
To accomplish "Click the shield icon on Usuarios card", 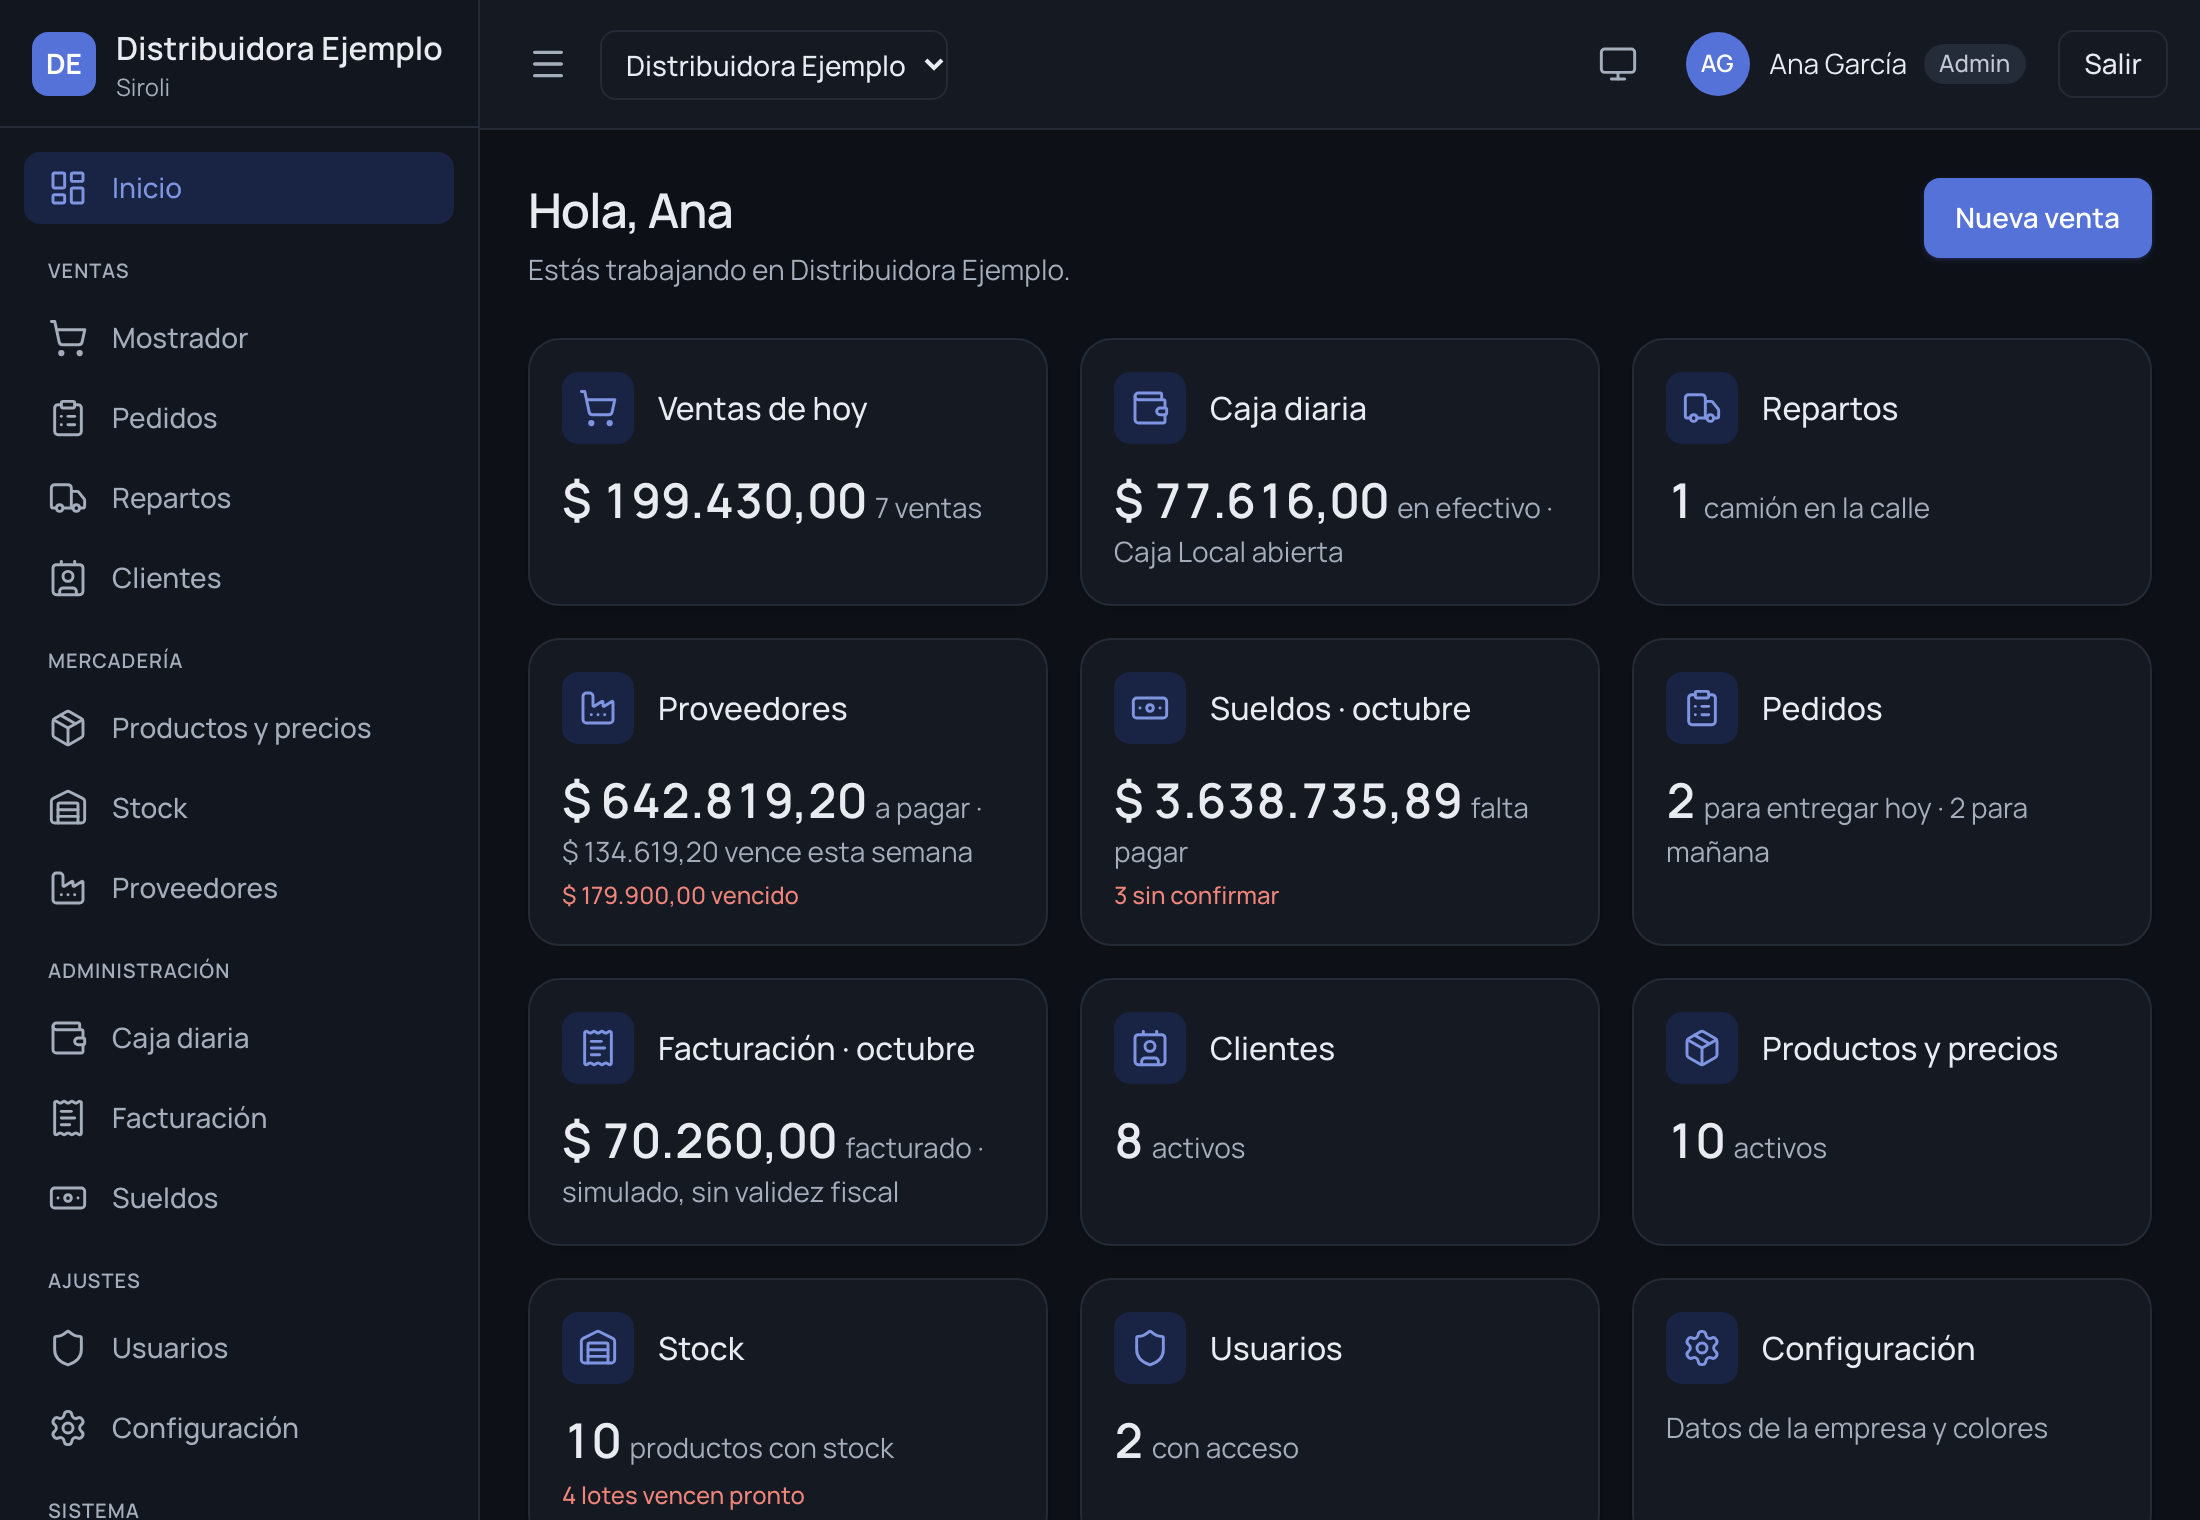I will 1150,1348.
